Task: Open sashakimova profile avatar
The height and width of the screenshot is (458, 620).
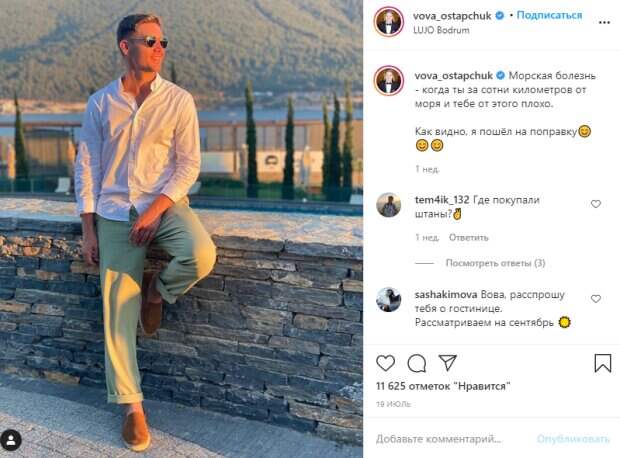Action: 389,299
